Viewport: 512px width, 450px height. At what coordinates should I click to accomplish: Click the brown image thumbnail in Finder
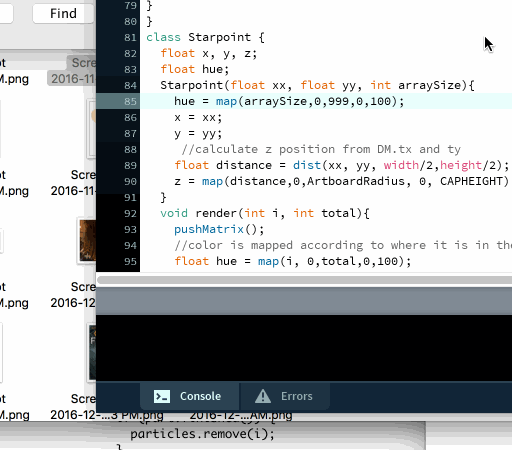[x=87, y=241]
